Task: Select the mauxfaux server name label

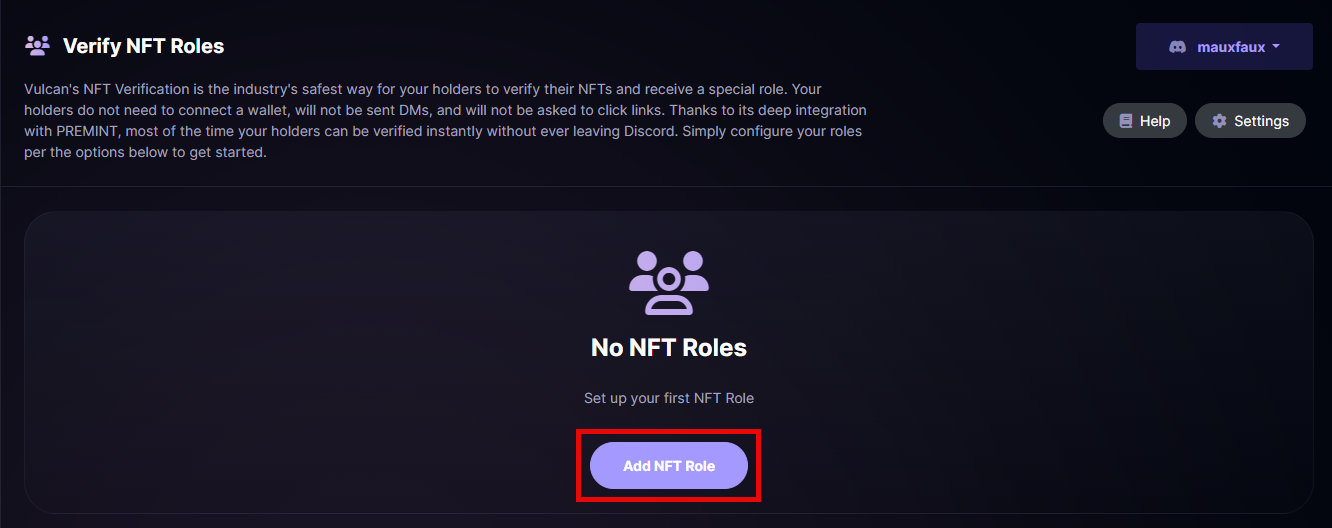Action: tap(1231, 47)
